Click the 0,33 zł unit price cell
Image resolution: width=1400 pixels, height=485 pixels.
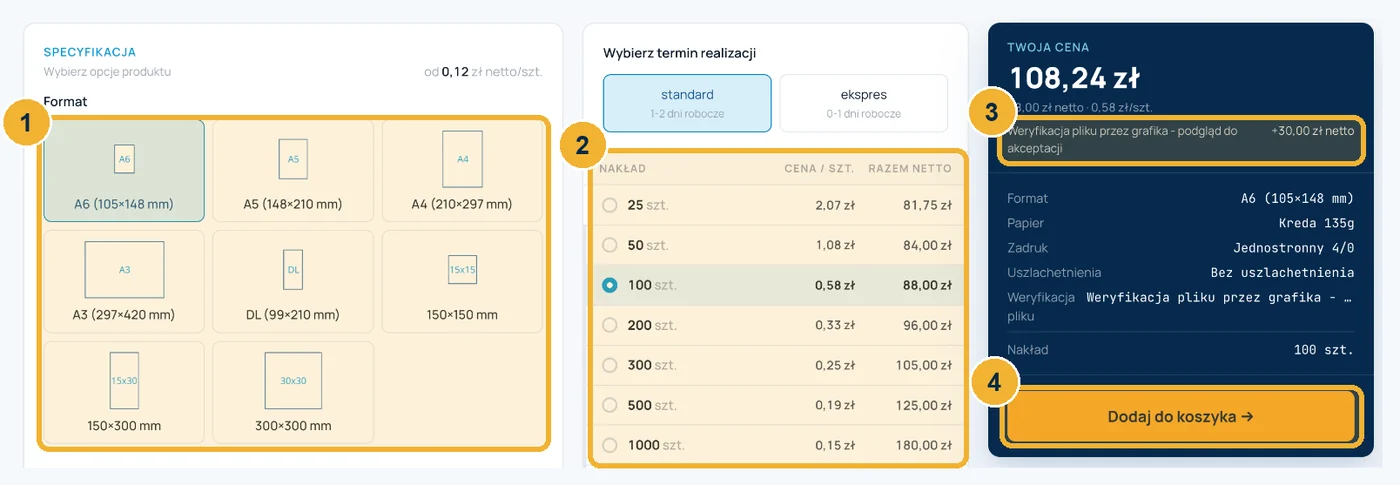pyautogui.click(x=834, y=325)
